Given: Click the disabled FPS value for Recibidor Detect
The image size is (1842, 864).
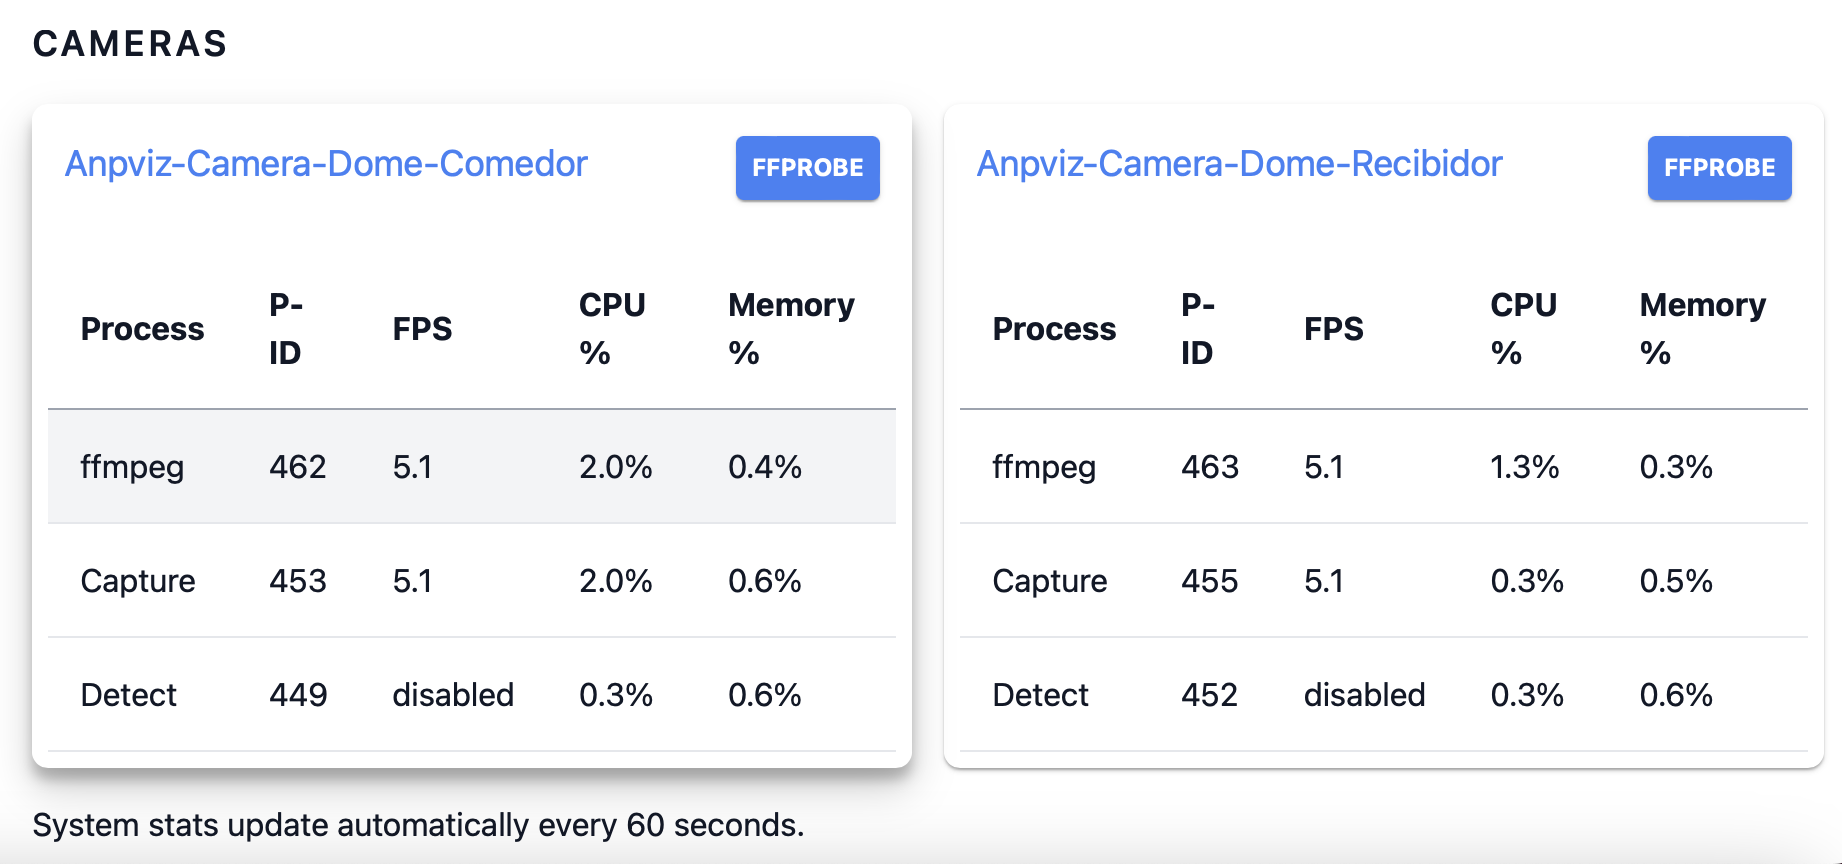Looking at the screenshot, I should (1366, 694).
